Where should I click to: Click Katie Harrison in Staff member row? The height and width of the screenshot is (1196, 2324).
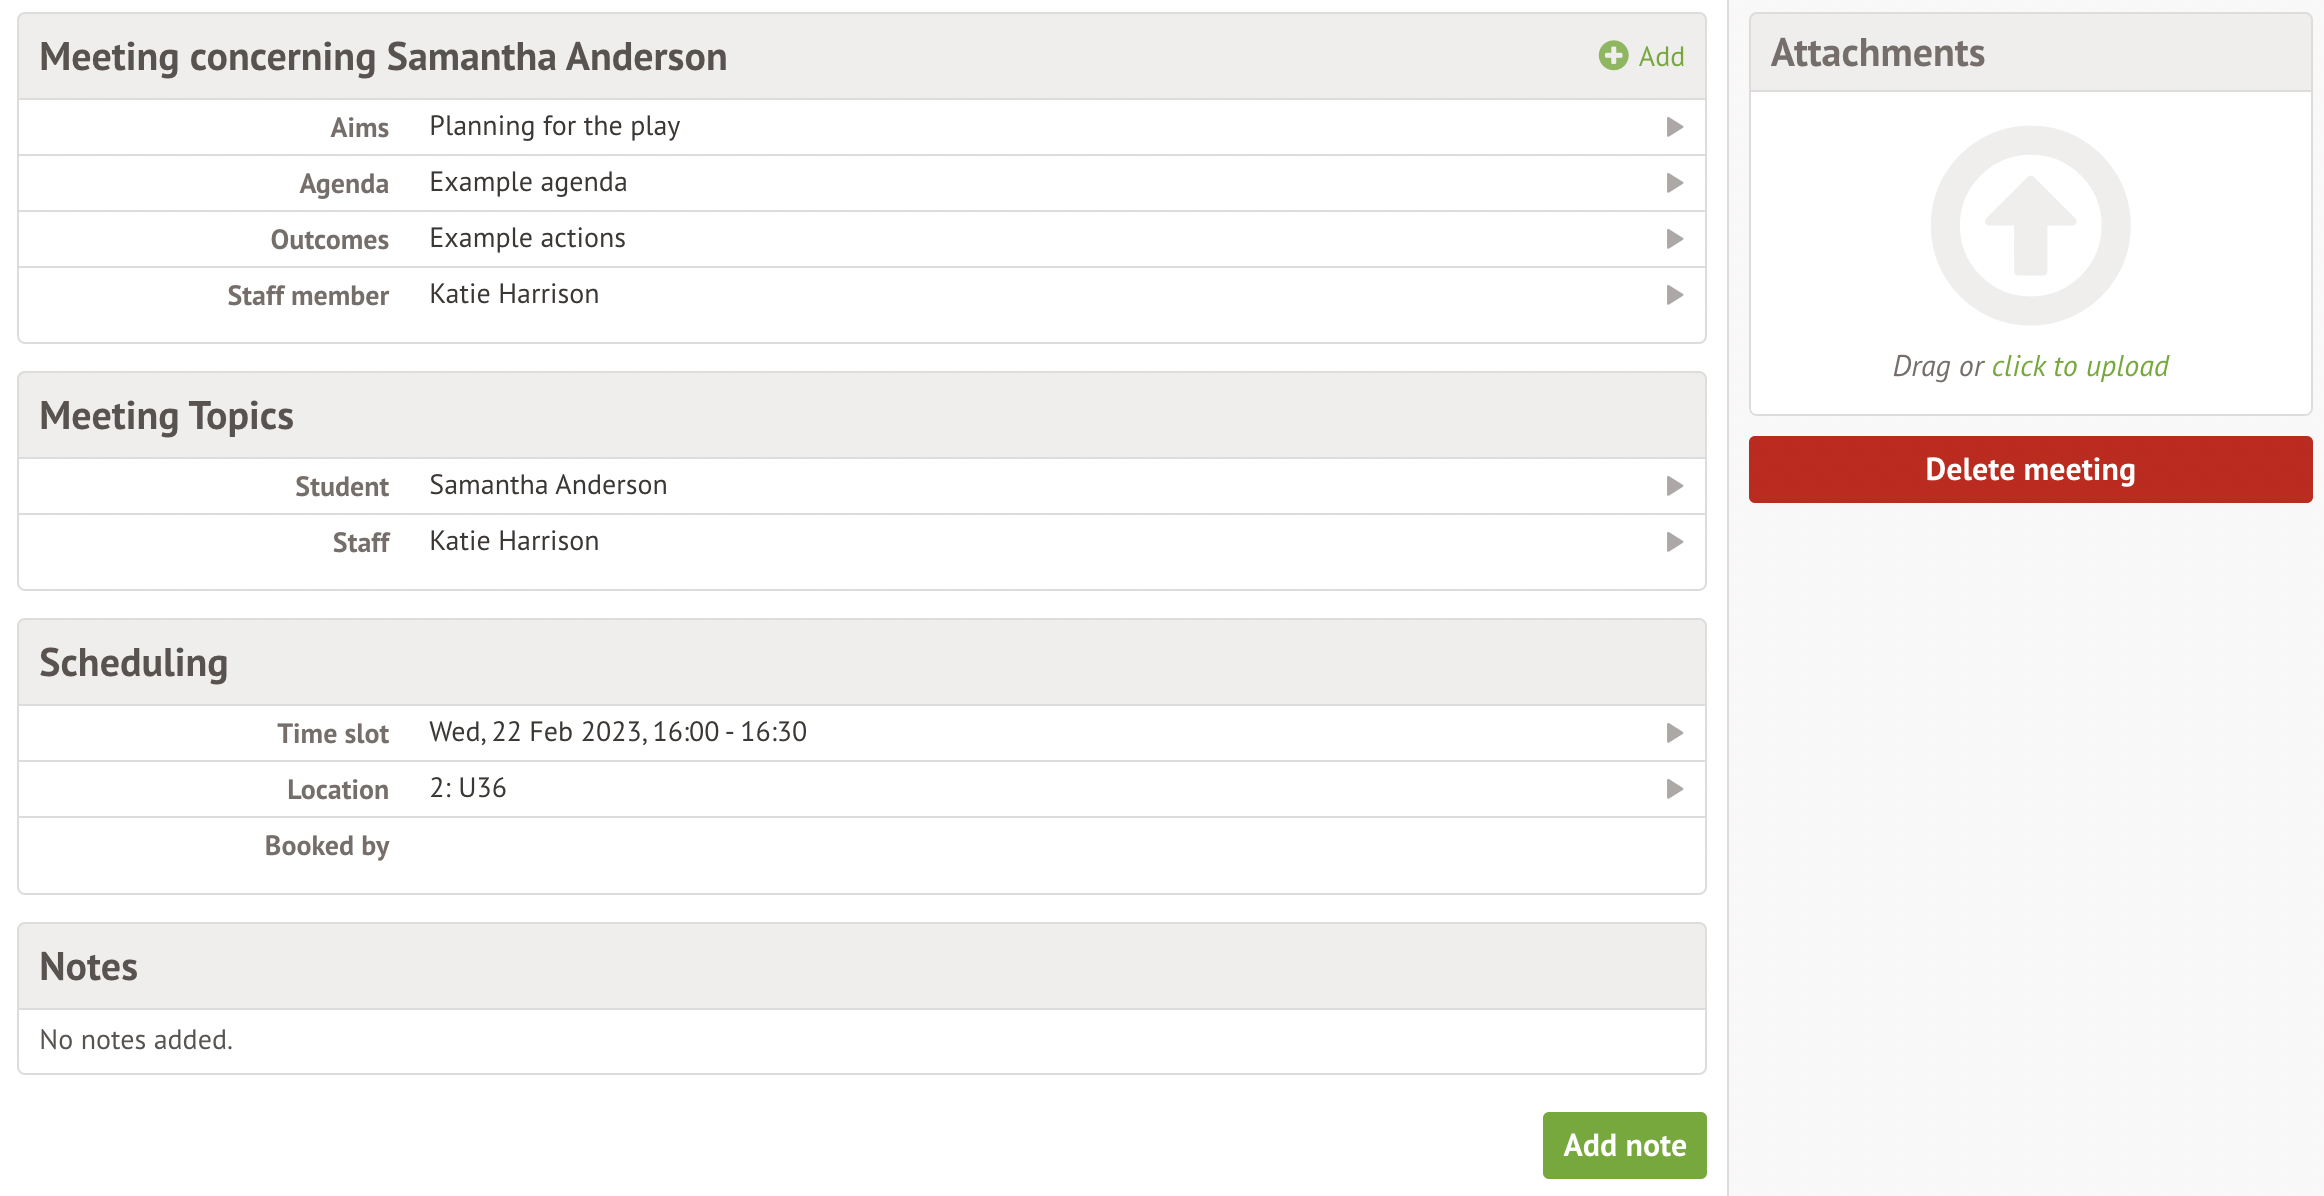coord(514,295)
